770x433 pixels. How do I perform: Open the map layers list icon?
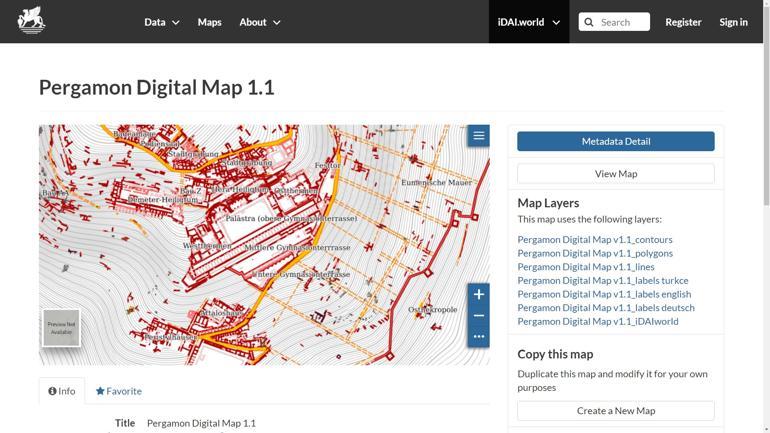tap(478, 136)
